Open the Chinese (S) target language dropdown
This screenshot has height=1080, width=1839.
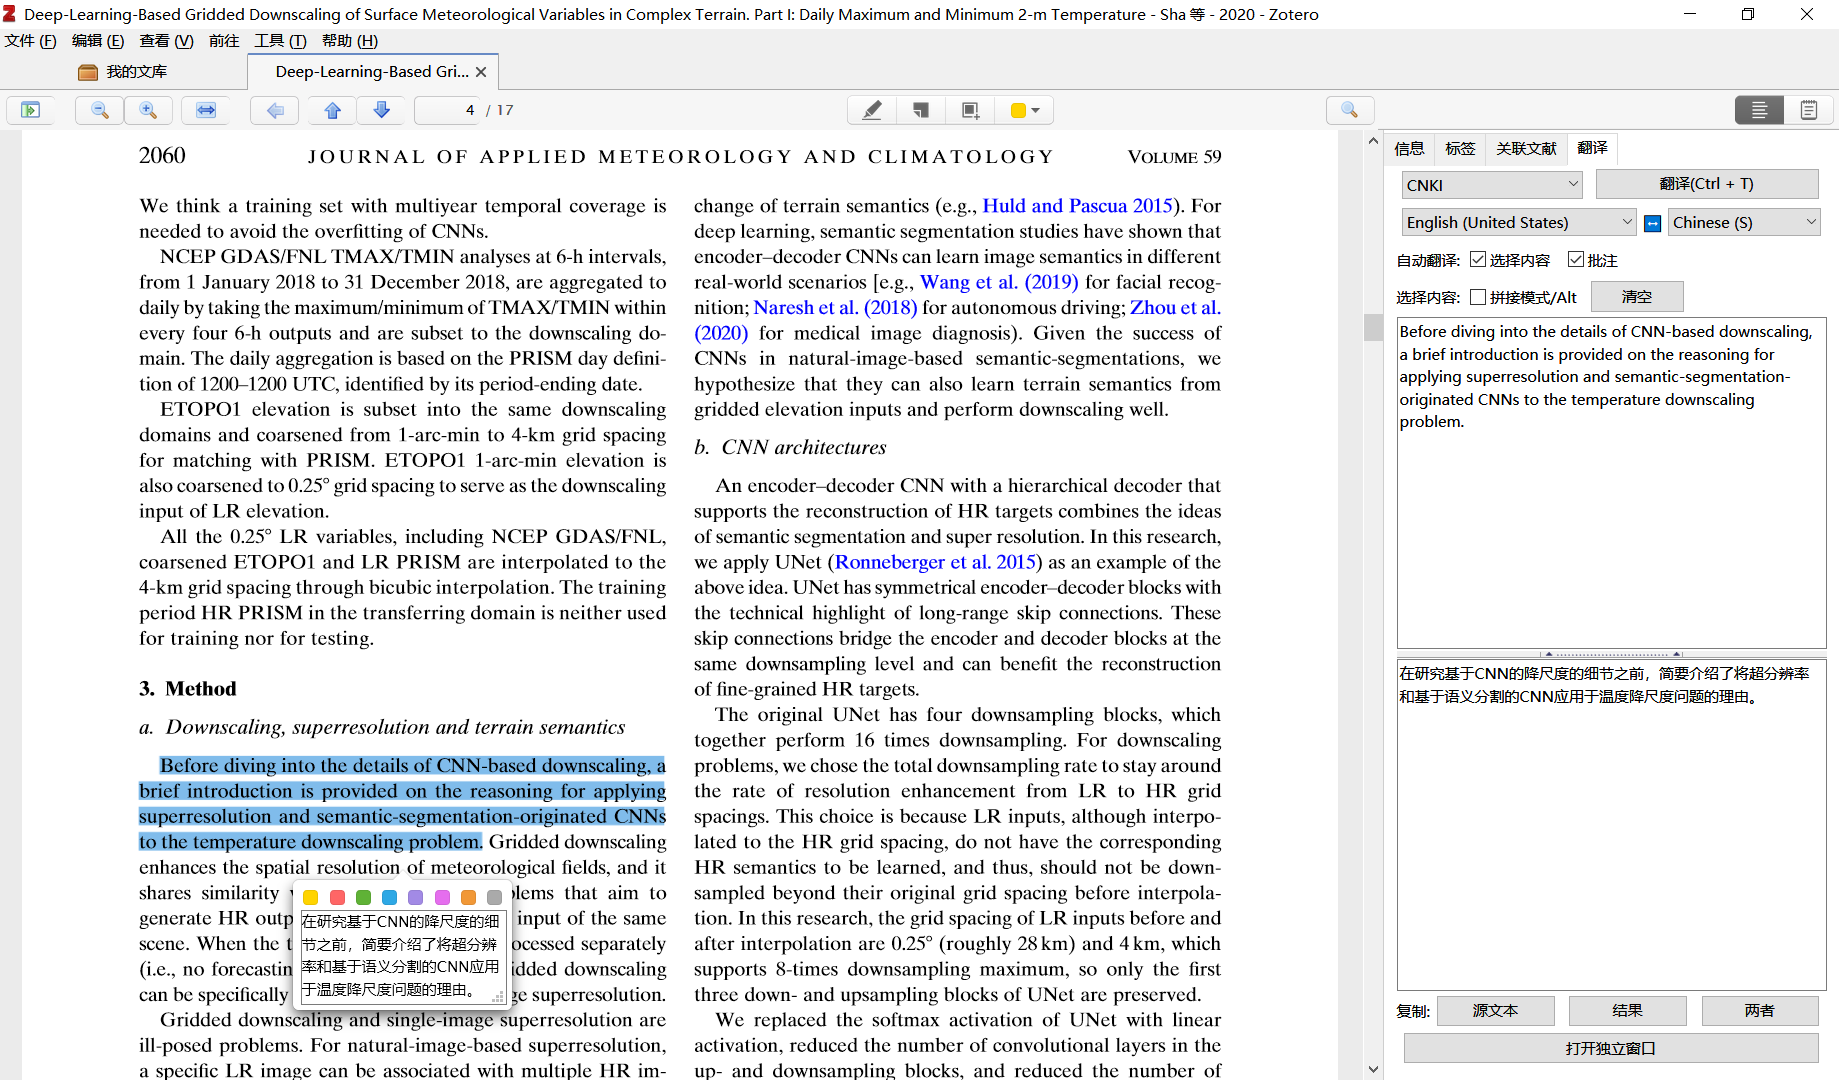(1744, 223)
